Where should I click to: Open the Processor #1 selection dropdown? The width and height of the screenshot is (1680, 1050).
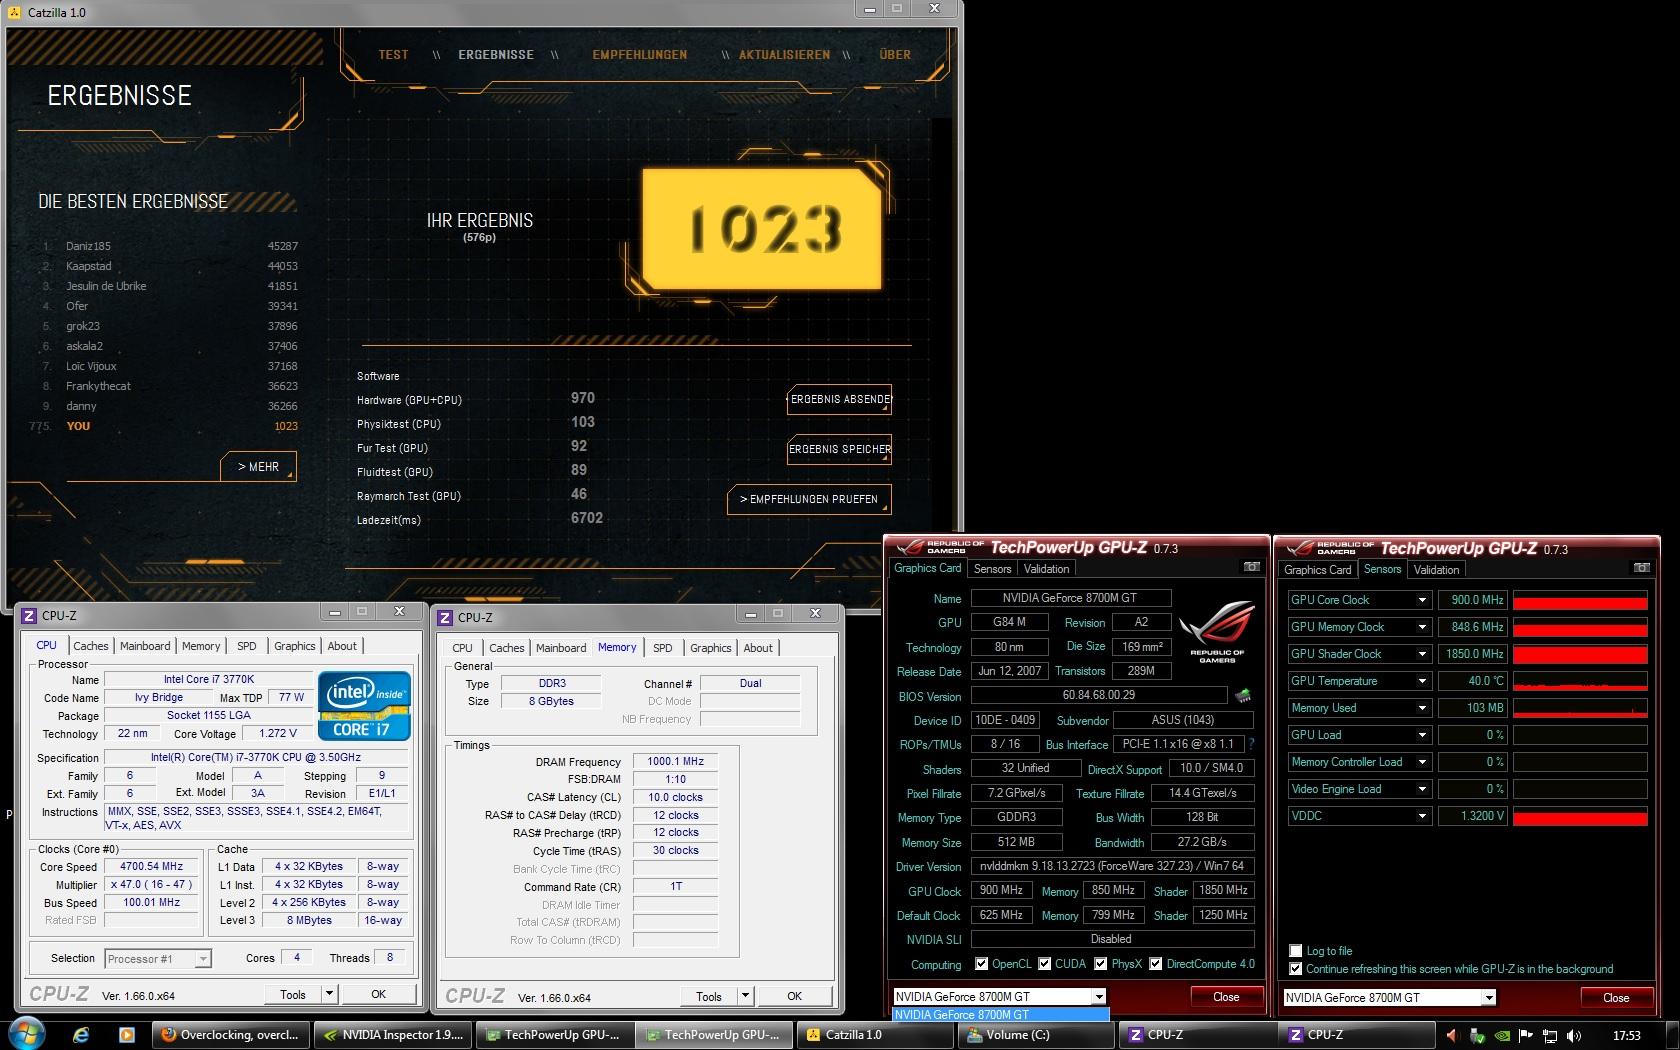pos(203,958)
